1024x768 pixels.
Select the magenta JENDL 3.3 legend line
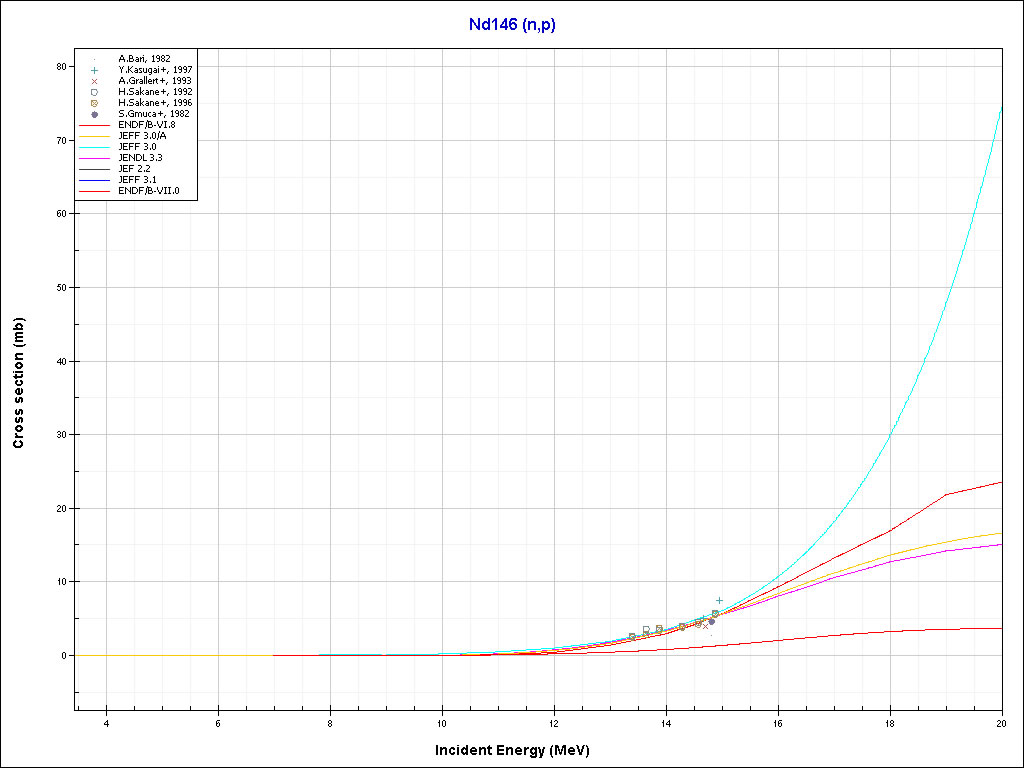[x=94, y=158]
